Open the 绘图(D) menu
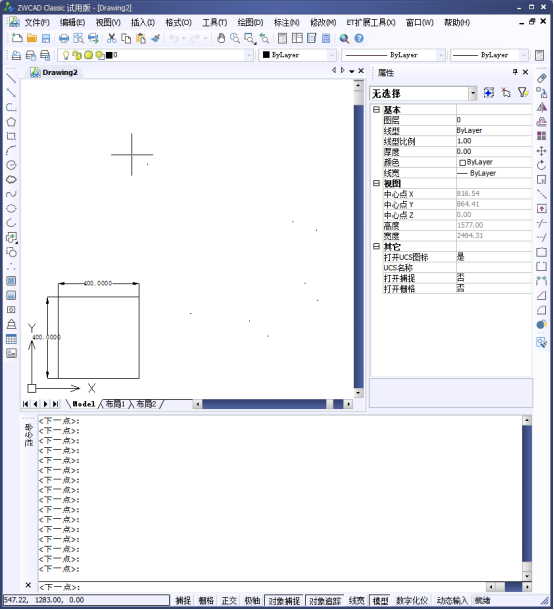This screenshot has width=554, height=610. coord(250,23)
